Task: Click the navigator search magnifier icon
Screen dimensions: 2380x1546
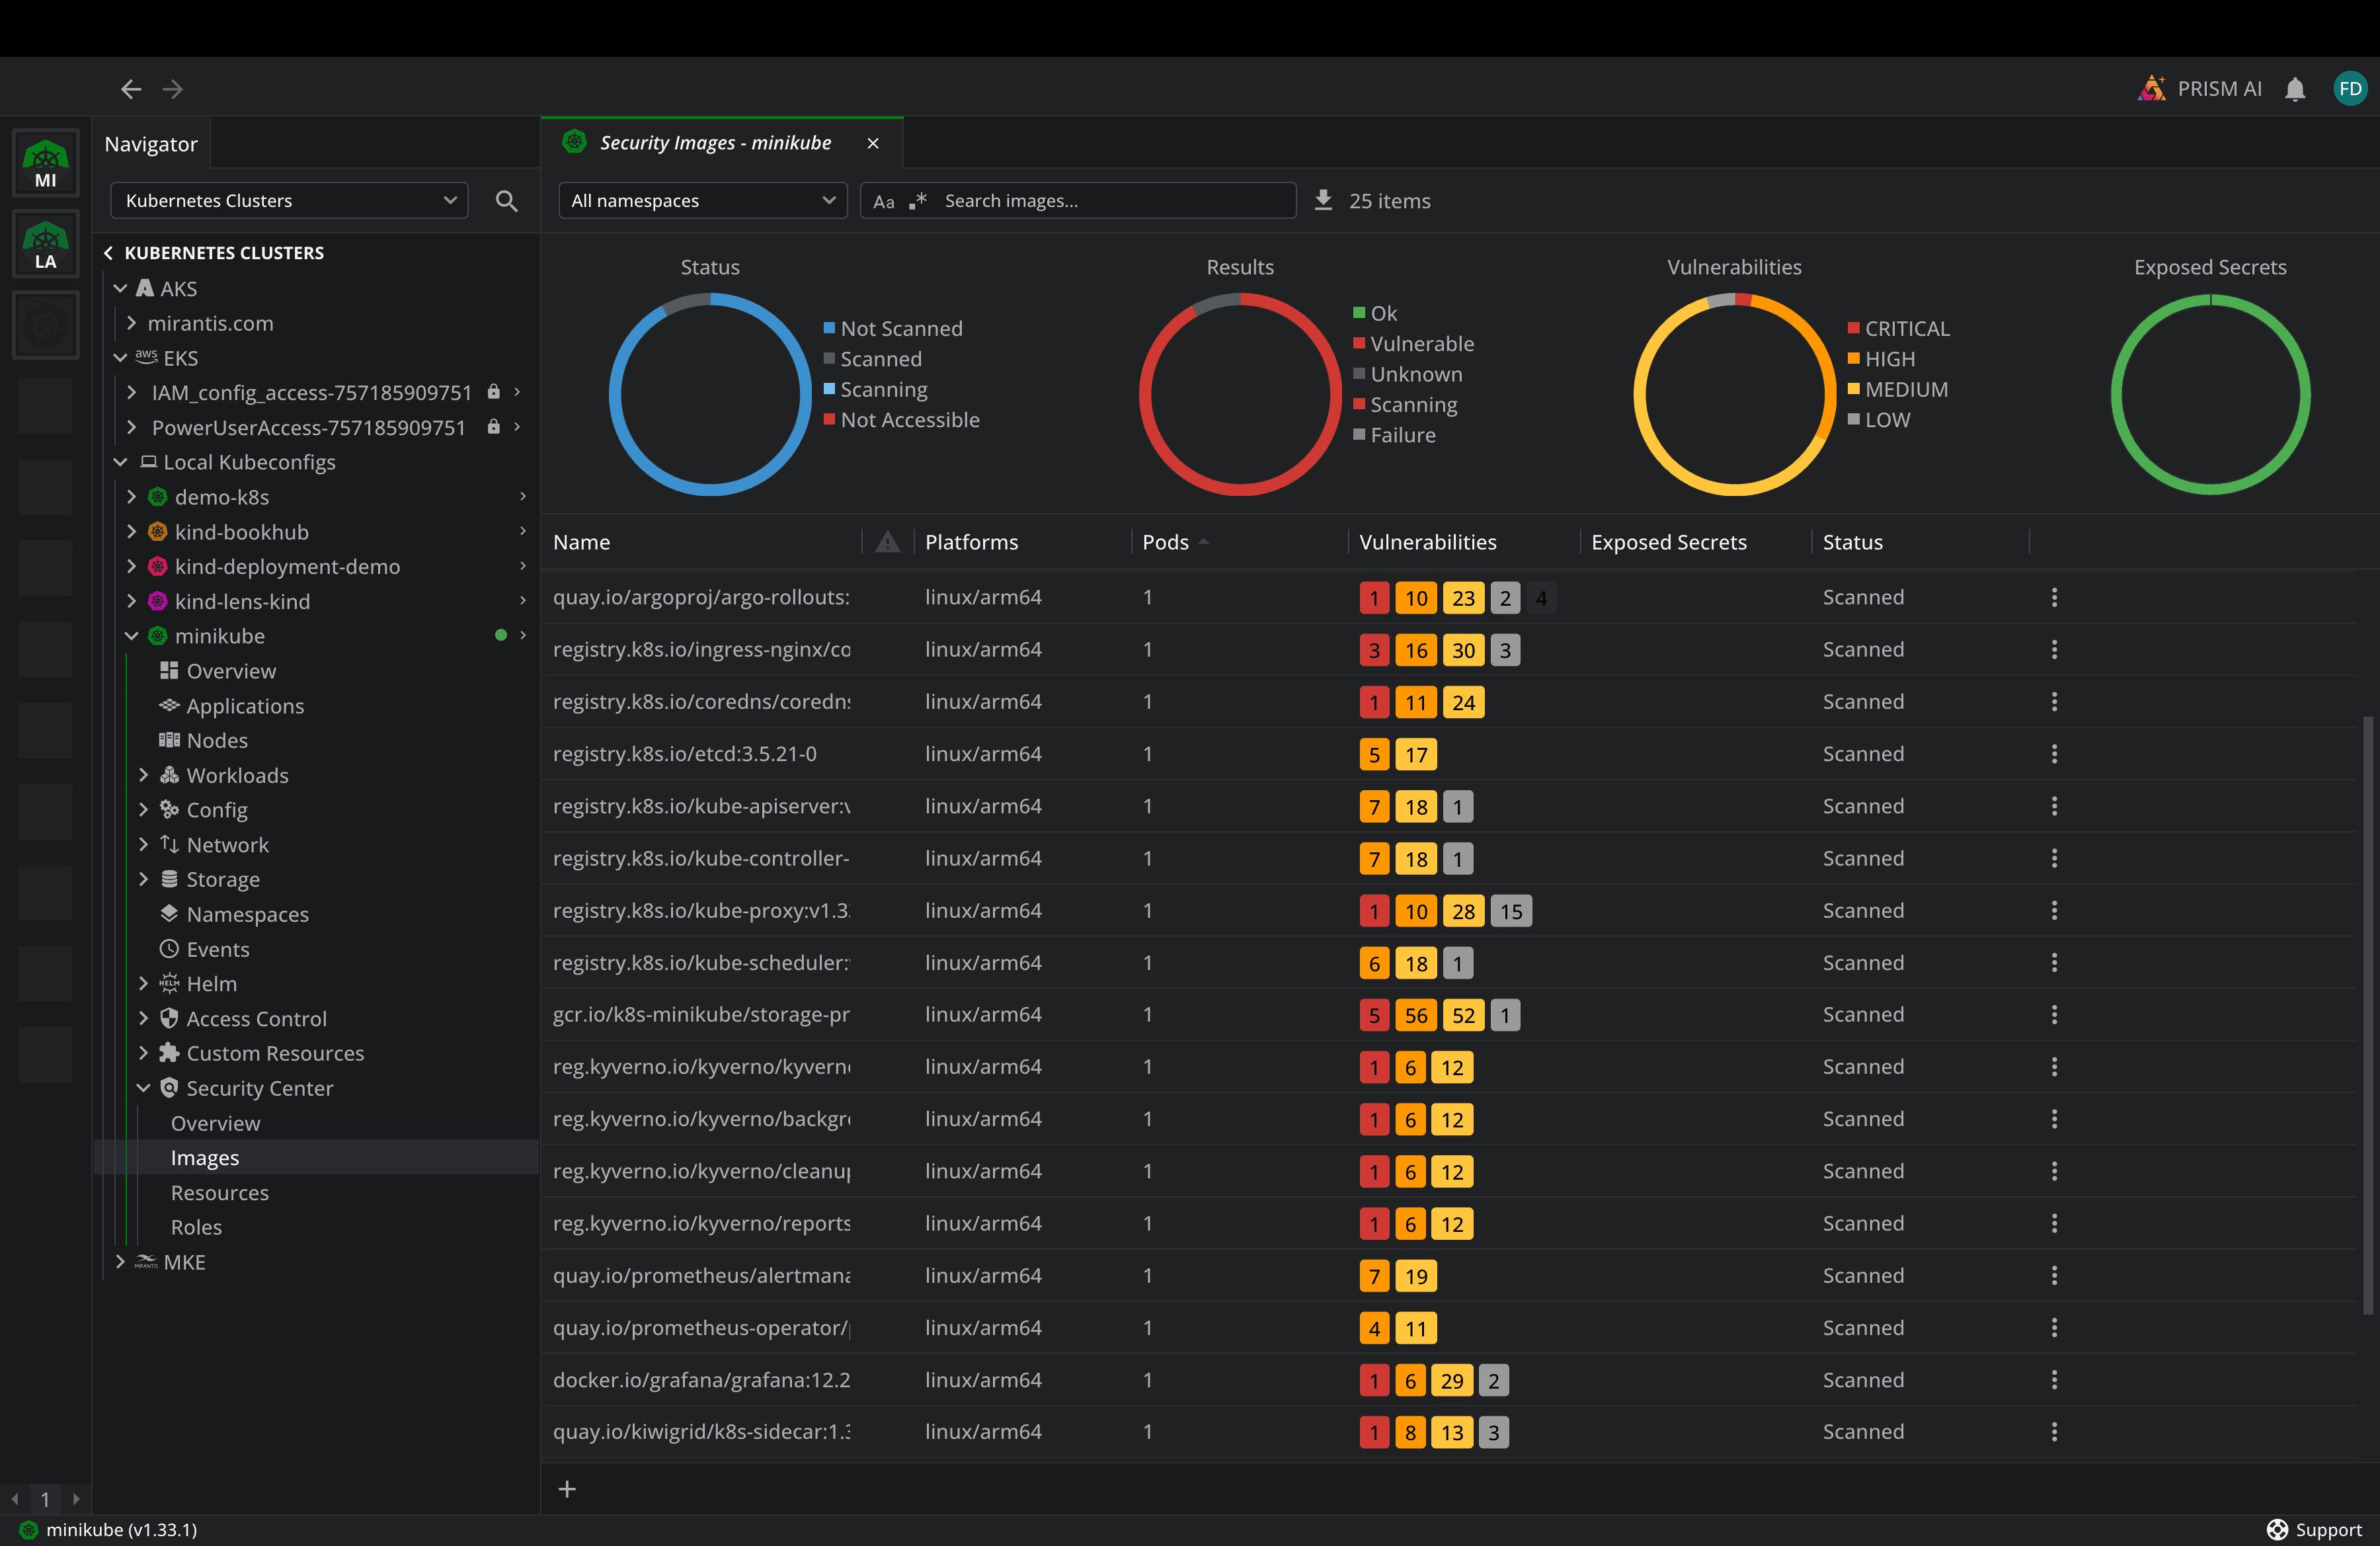Action: 506,201
